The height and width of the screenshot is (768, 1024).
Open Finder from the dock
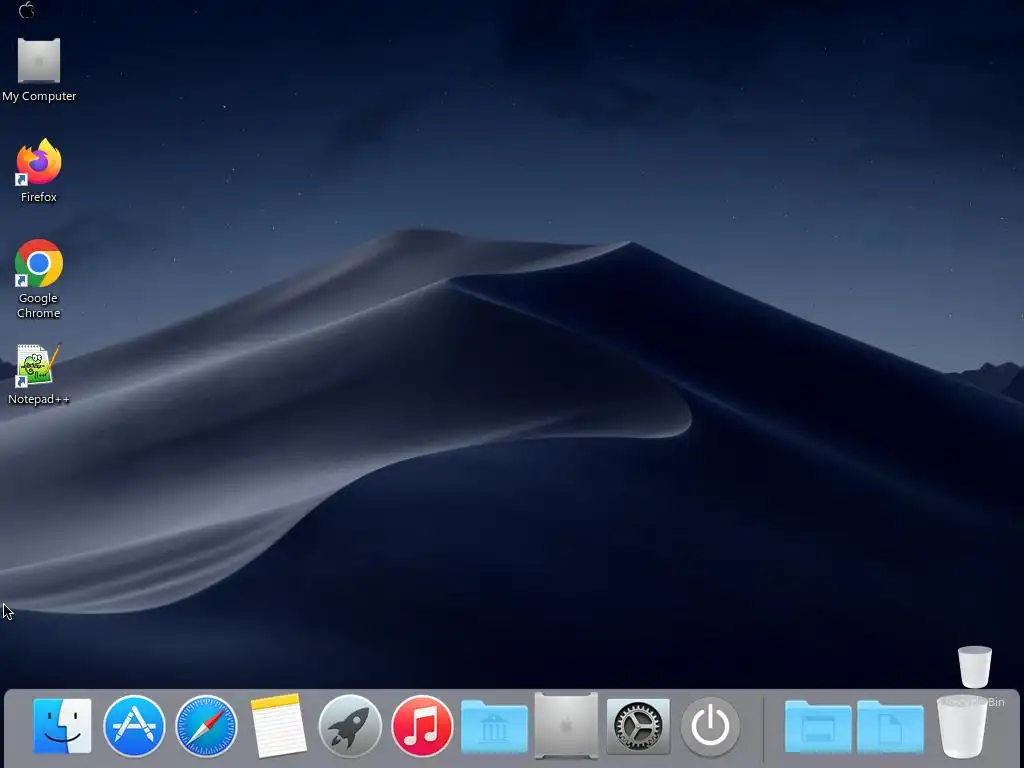(62, 726)
